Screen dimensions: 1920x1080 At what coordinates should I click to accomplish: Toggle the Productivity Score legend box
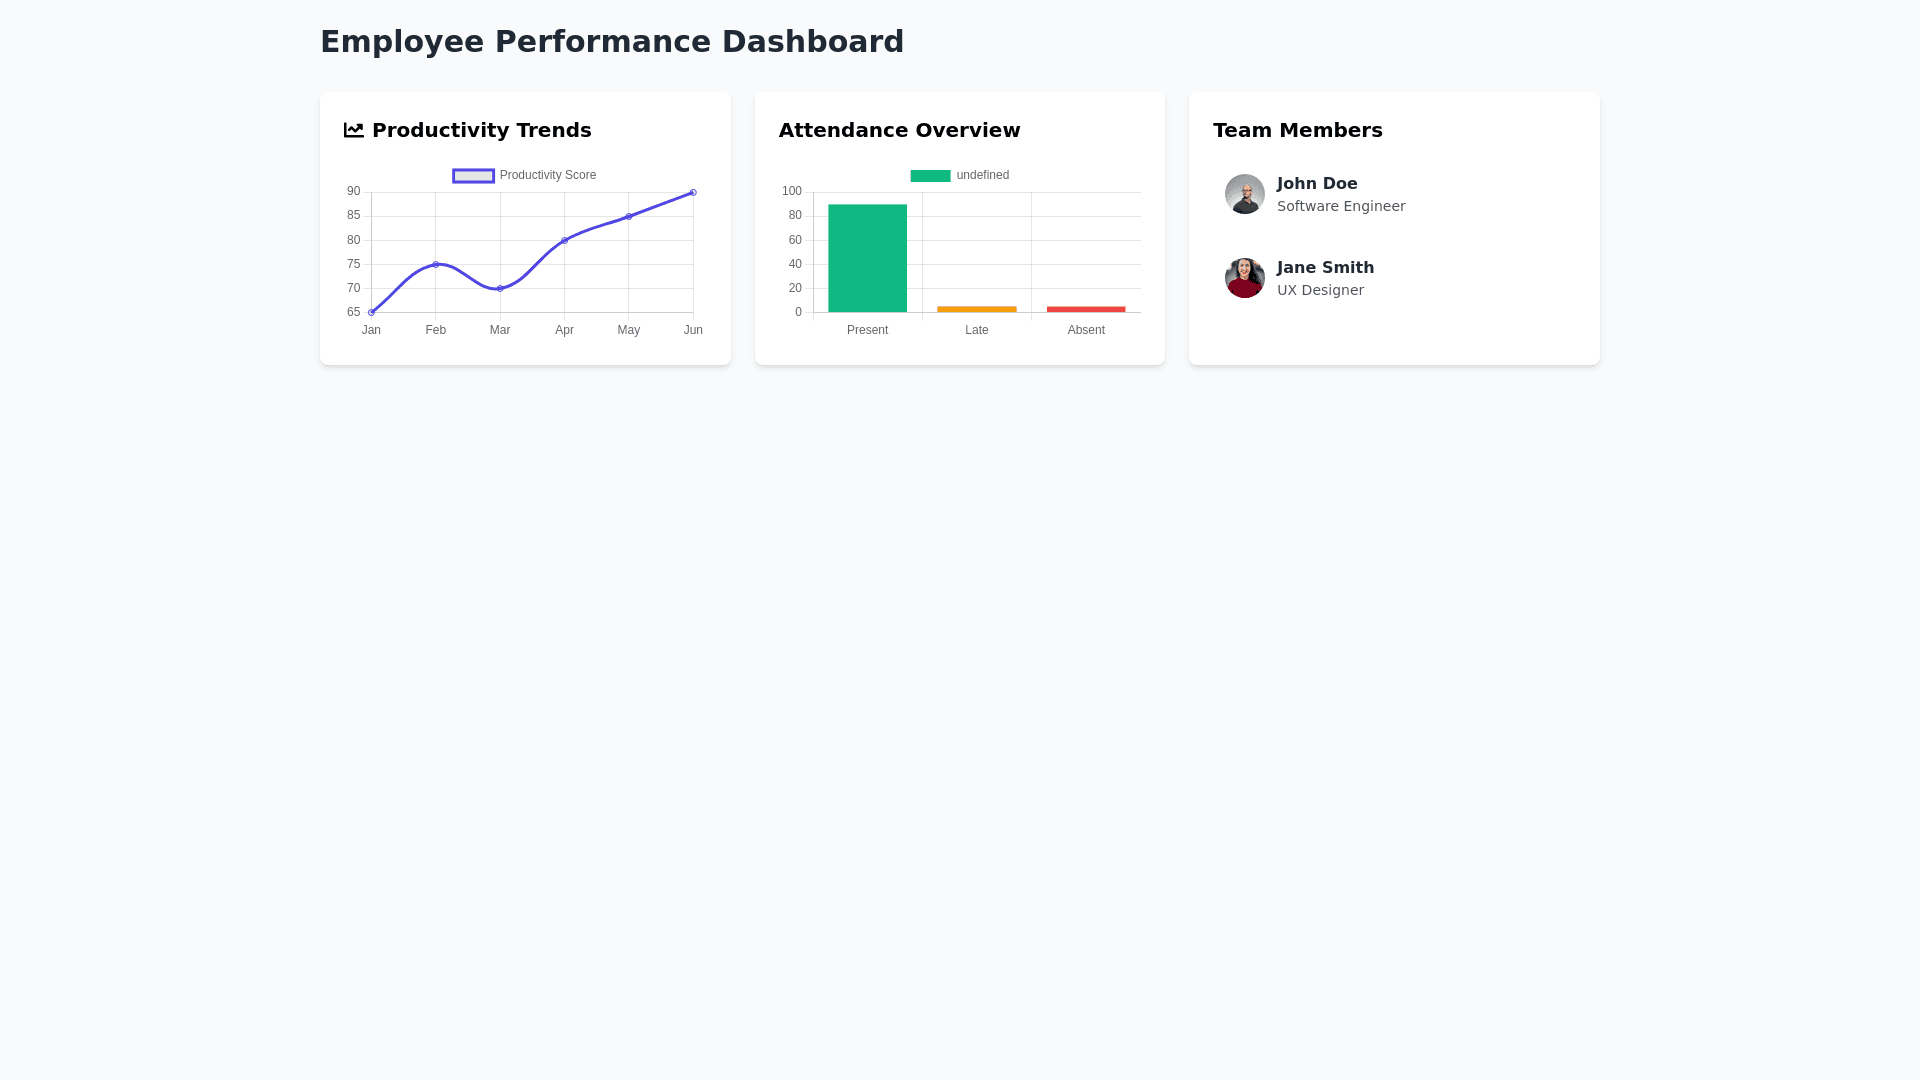click(x=473, y=176)
